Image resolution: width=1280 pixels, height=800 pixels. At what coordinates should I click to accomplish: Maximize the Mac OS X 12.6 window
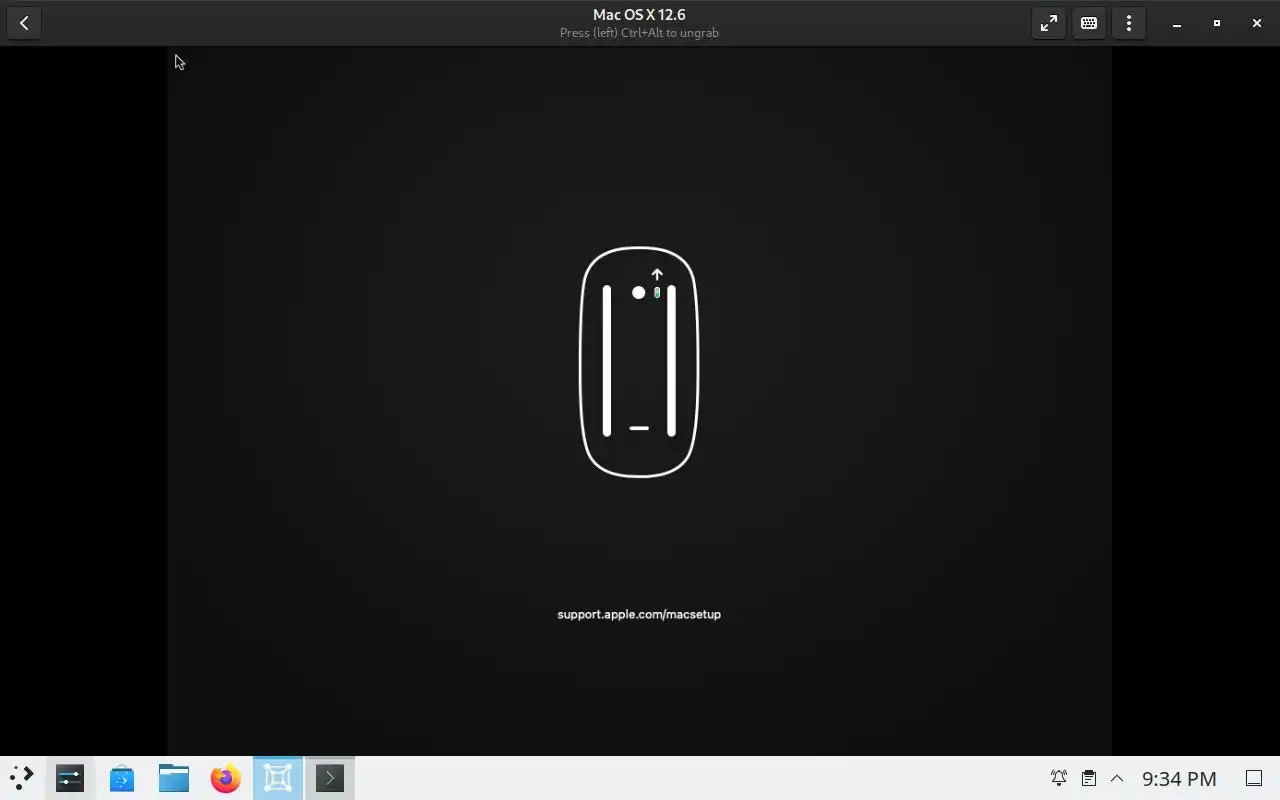[1217, 23]
